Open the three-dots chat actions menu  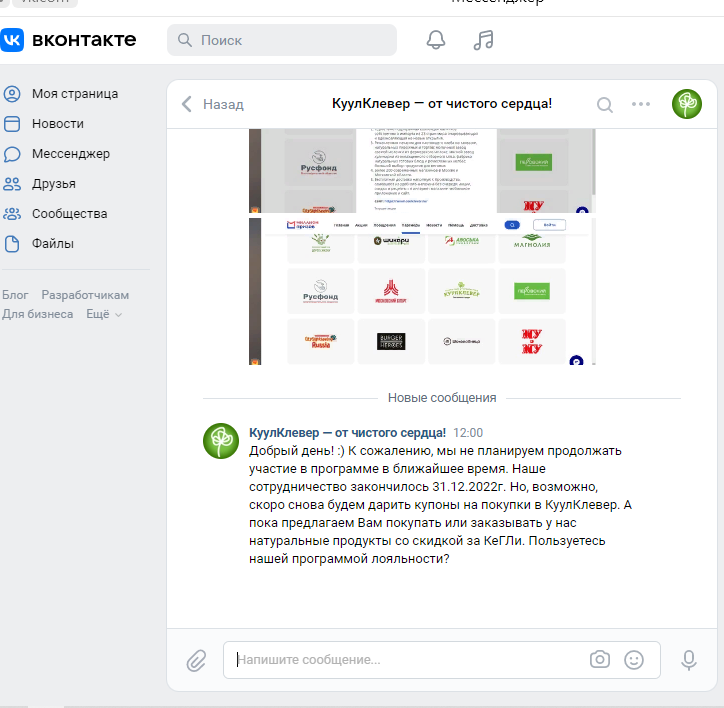pos(641,104)
